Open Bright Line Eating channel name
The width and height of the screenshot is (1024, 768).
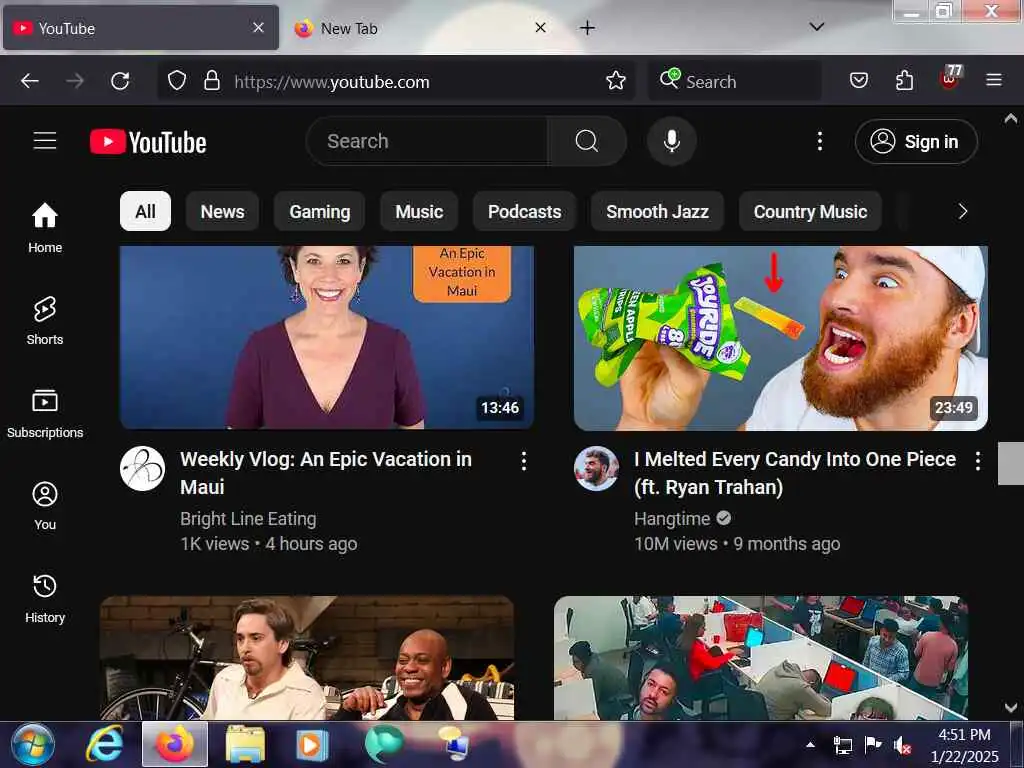point(248,519)
